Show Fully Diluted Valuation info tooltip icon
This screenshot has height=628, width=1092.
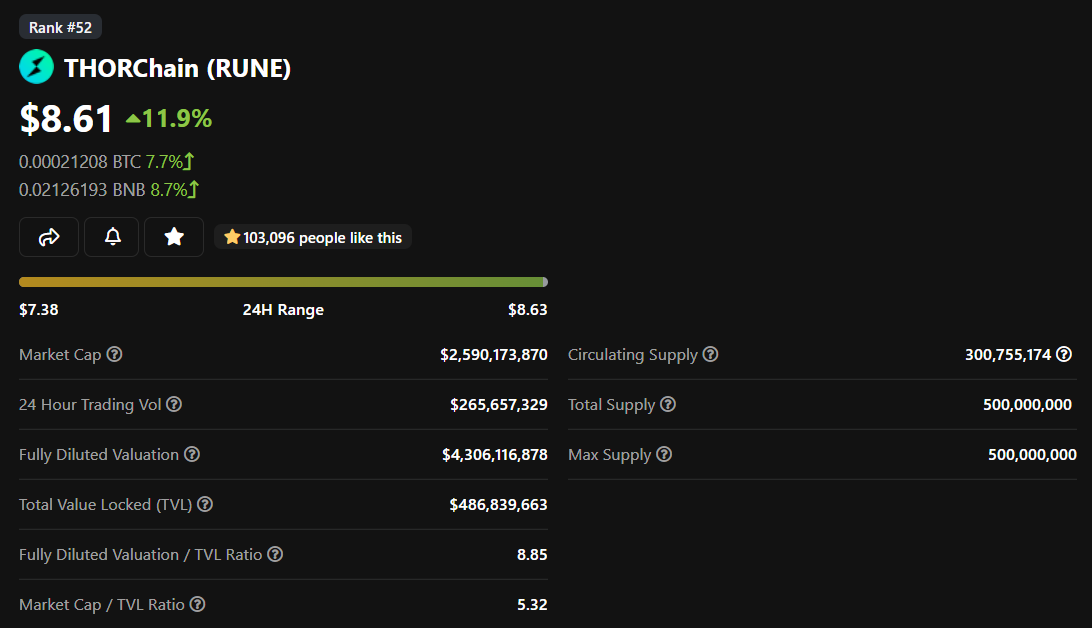[192, 455]
